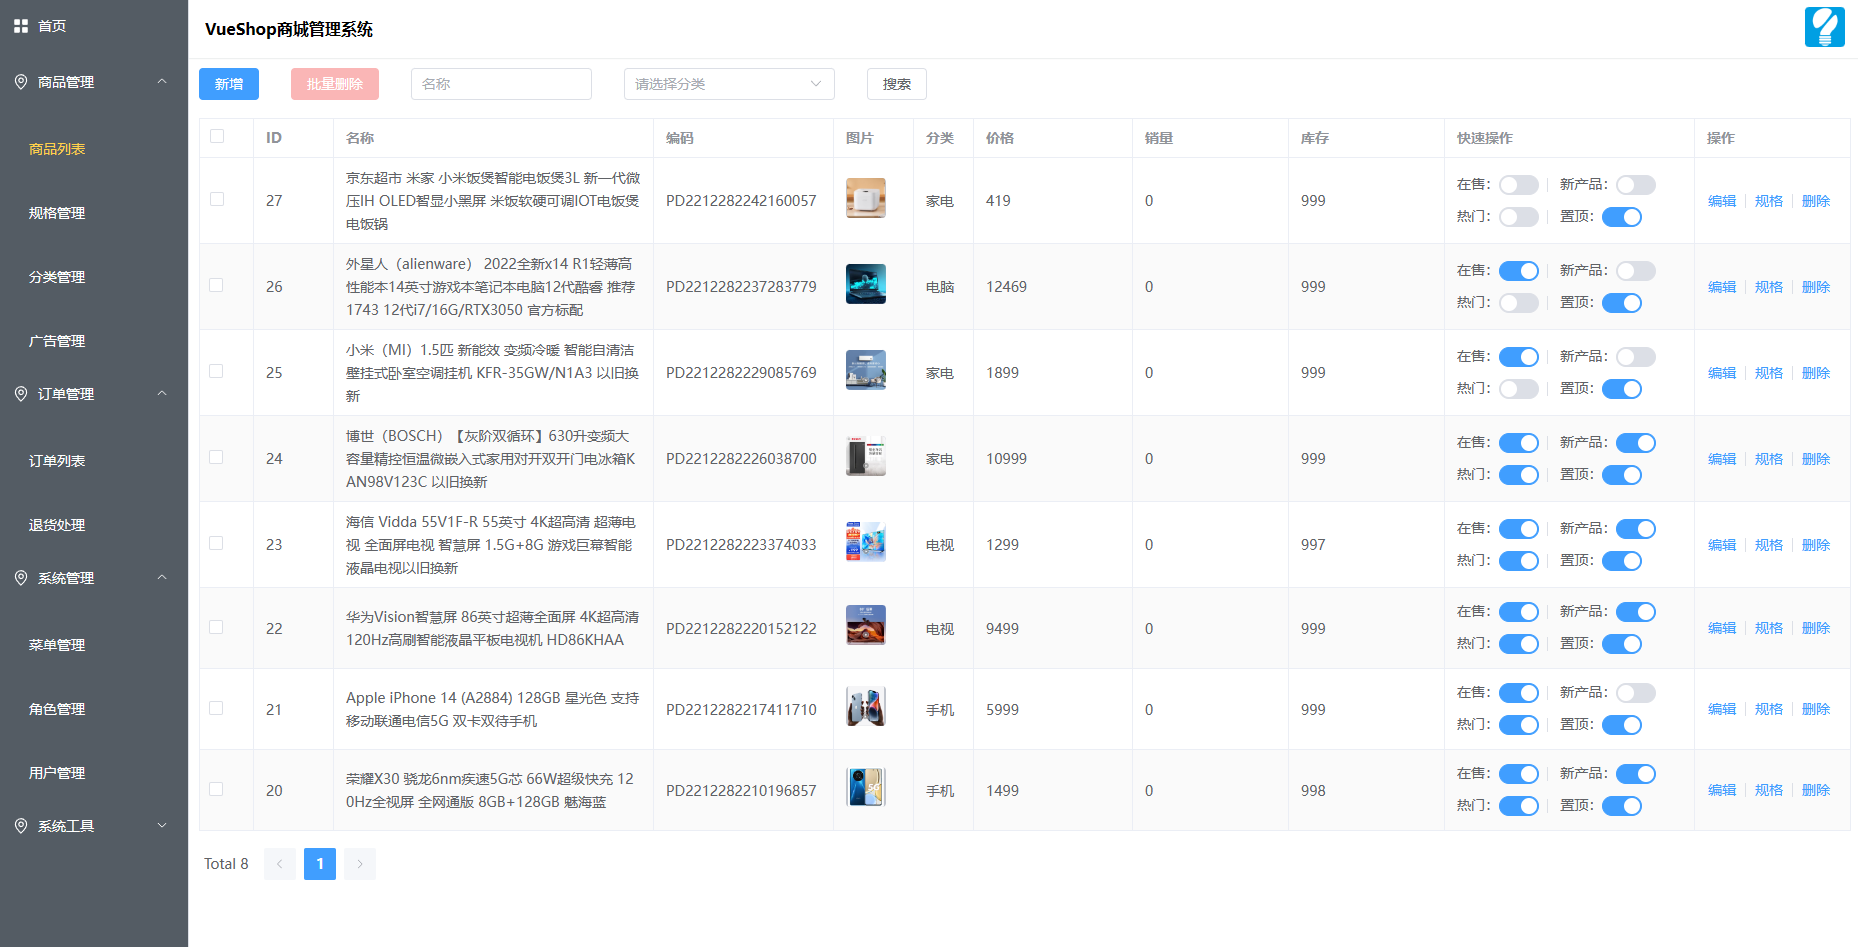Click the pin icon next to 系统管理
1858x947 pixels.
(x=21, y=578)
